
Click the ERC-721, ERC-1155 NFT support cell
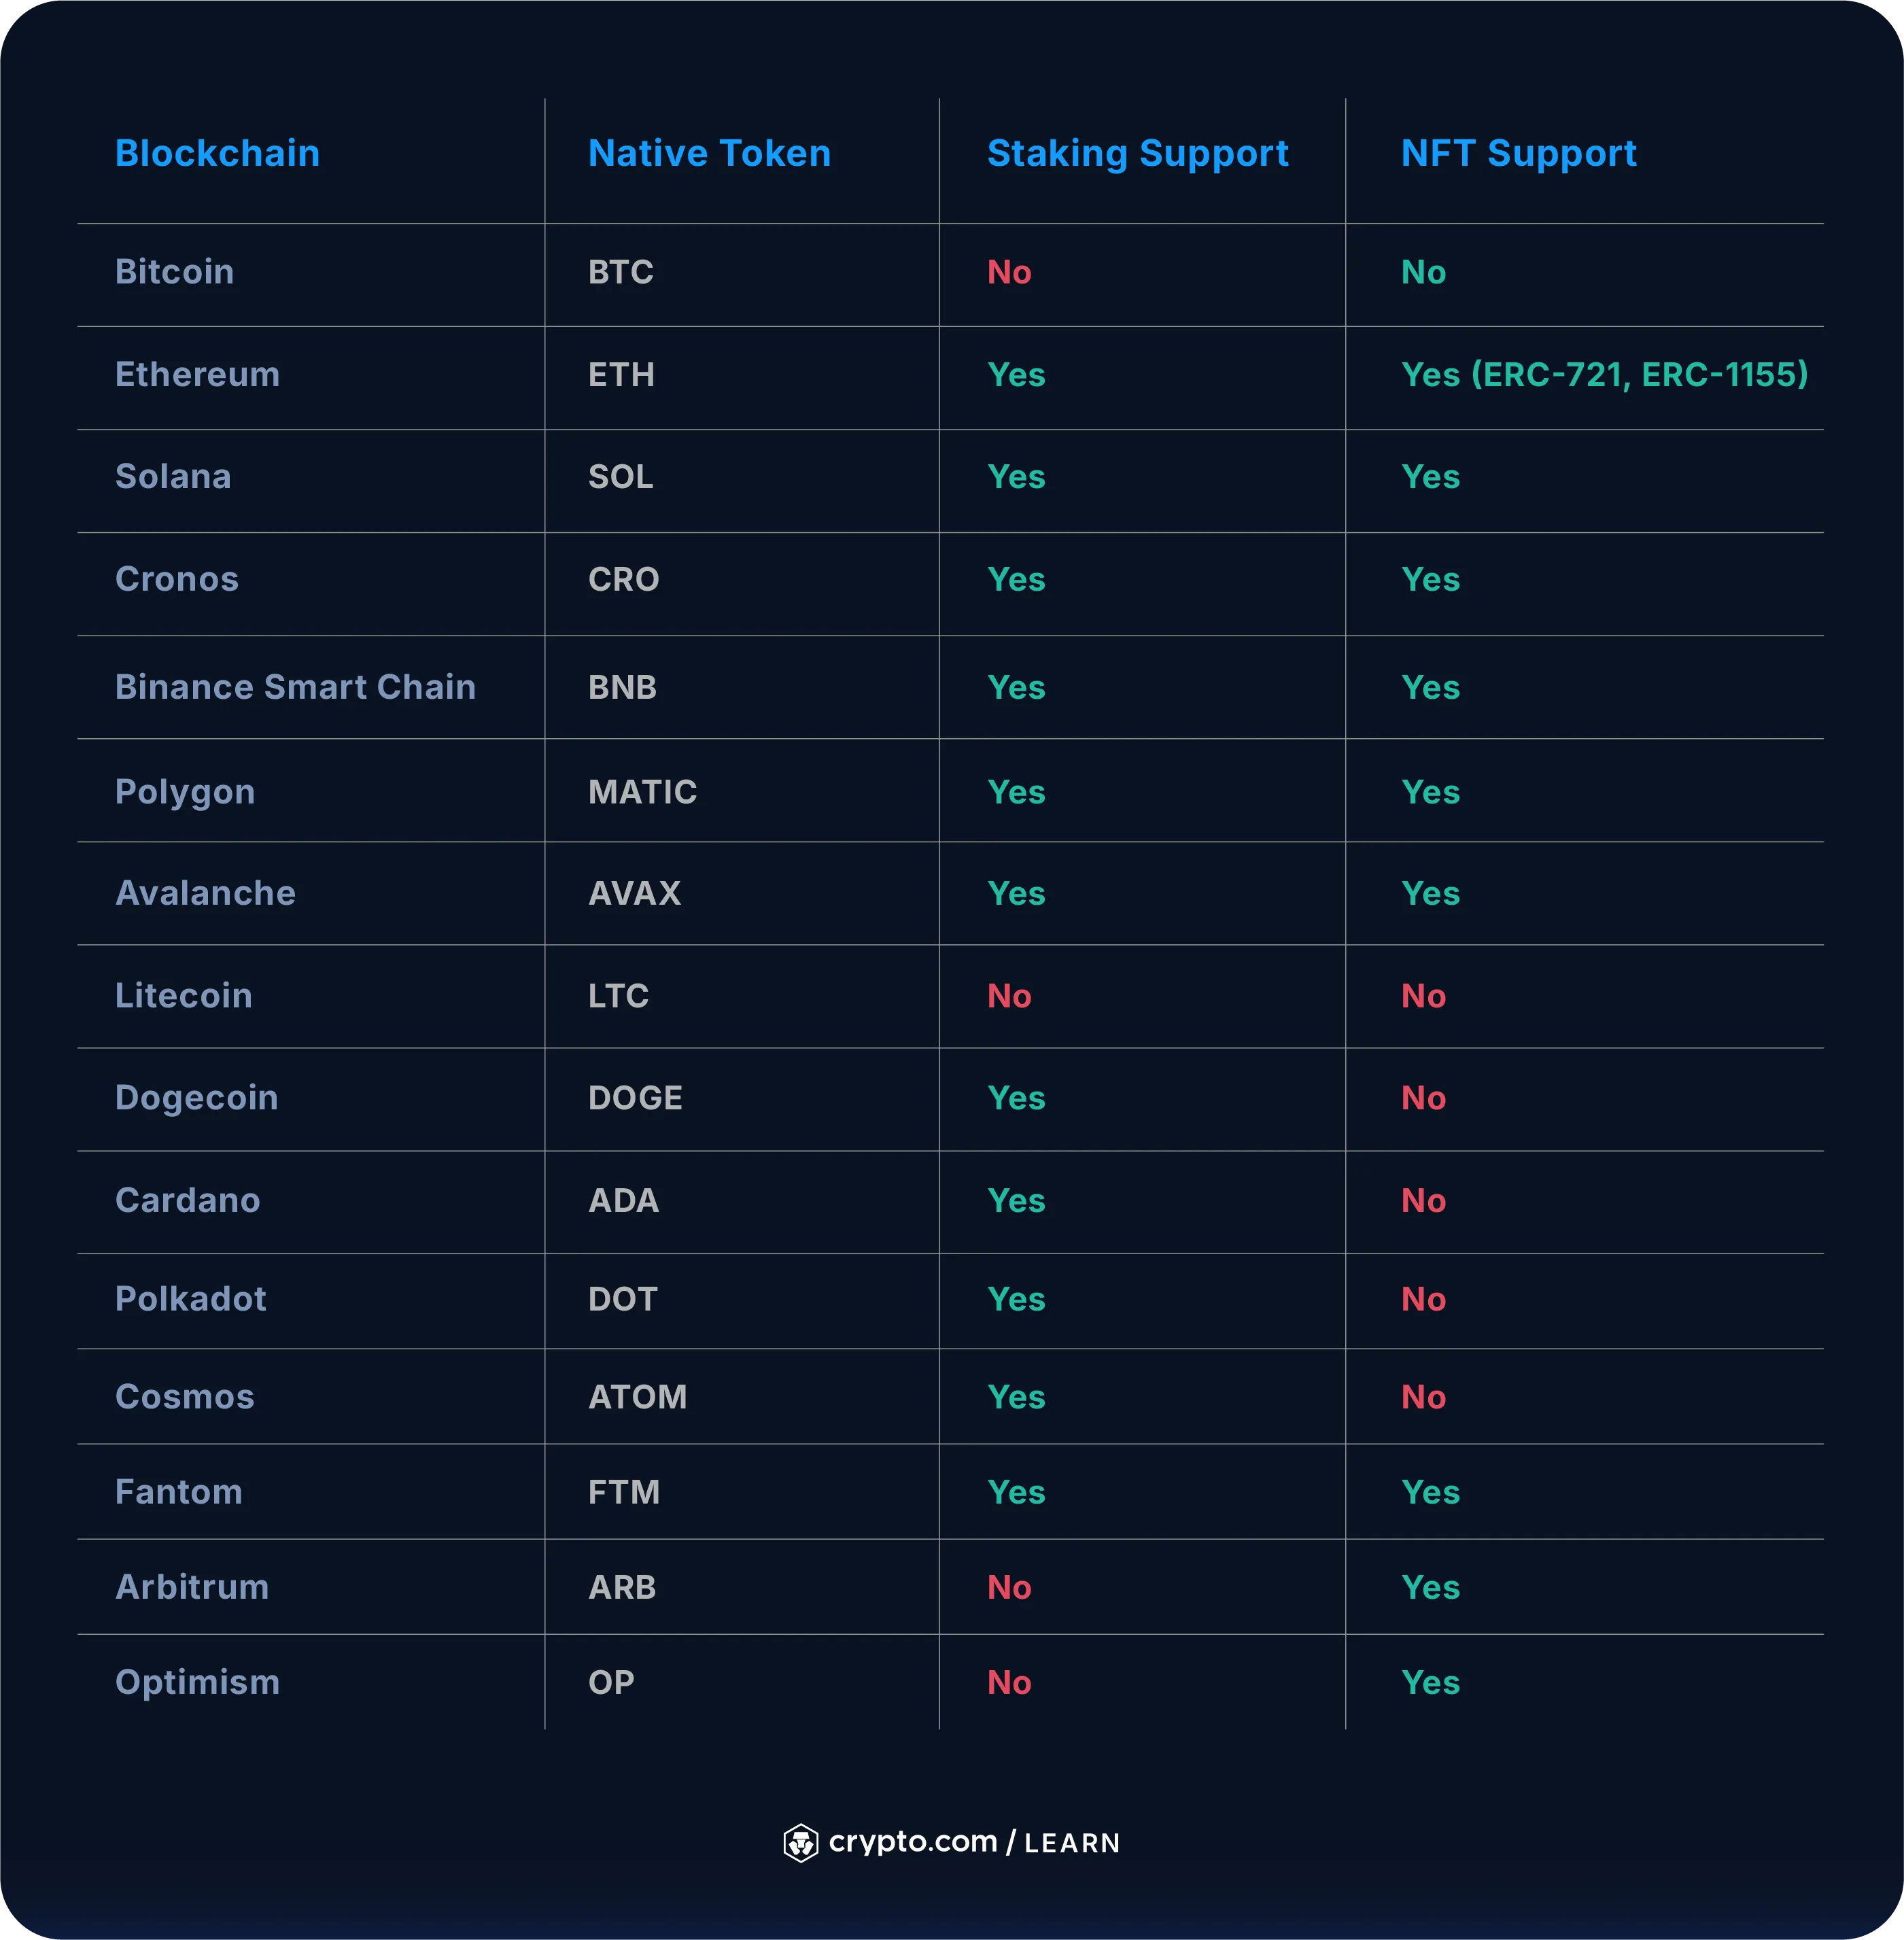[1604, 375]
